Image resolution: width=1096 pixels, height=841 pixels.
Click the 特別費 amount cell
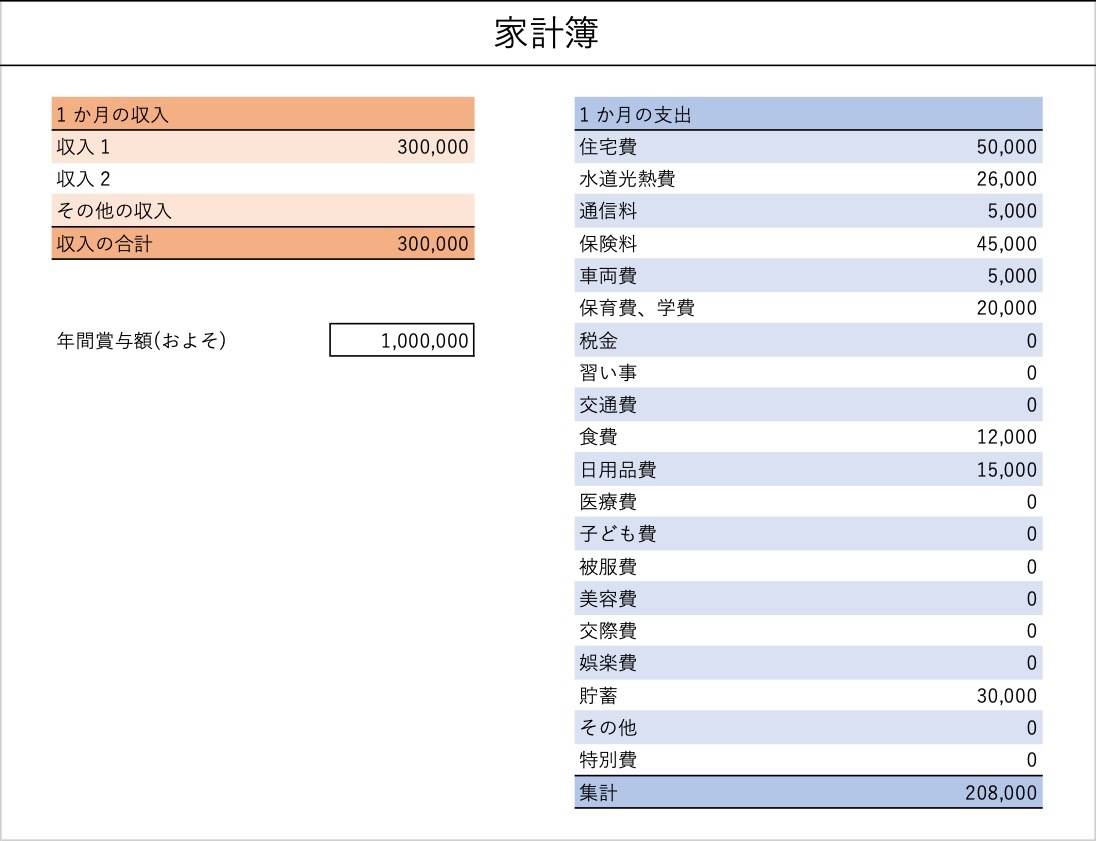click(x=1032, y=761)
